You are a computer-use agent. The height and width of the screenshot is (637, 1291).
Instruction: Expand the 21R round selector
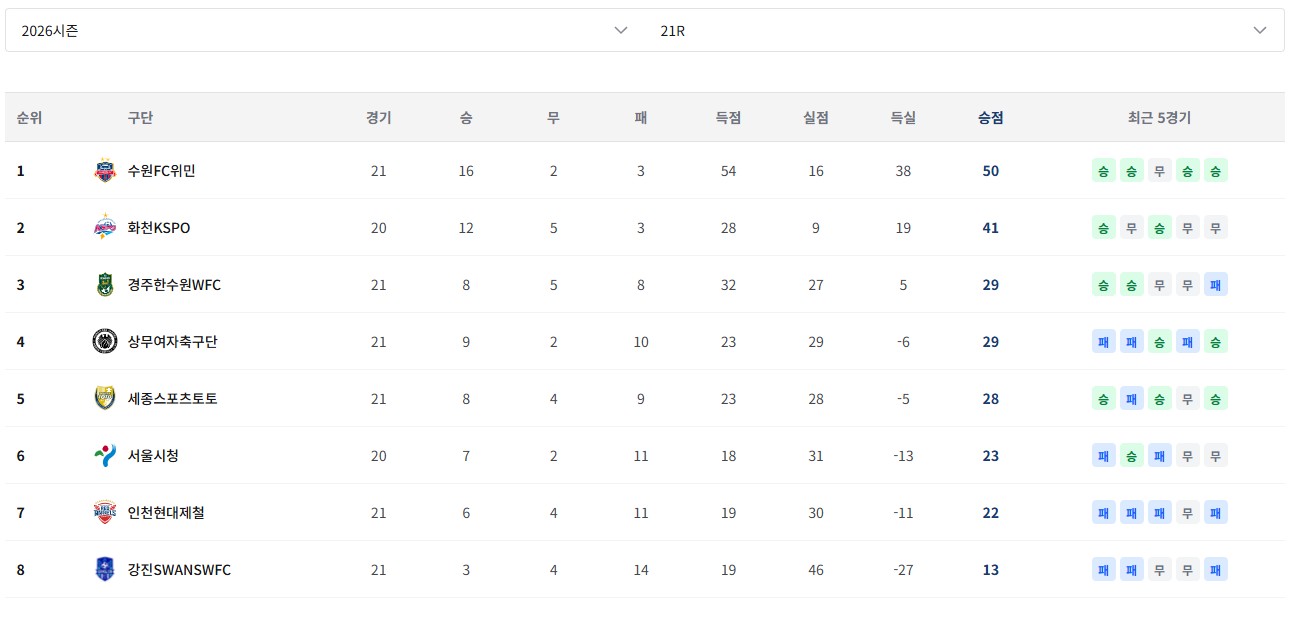[964, 30]
